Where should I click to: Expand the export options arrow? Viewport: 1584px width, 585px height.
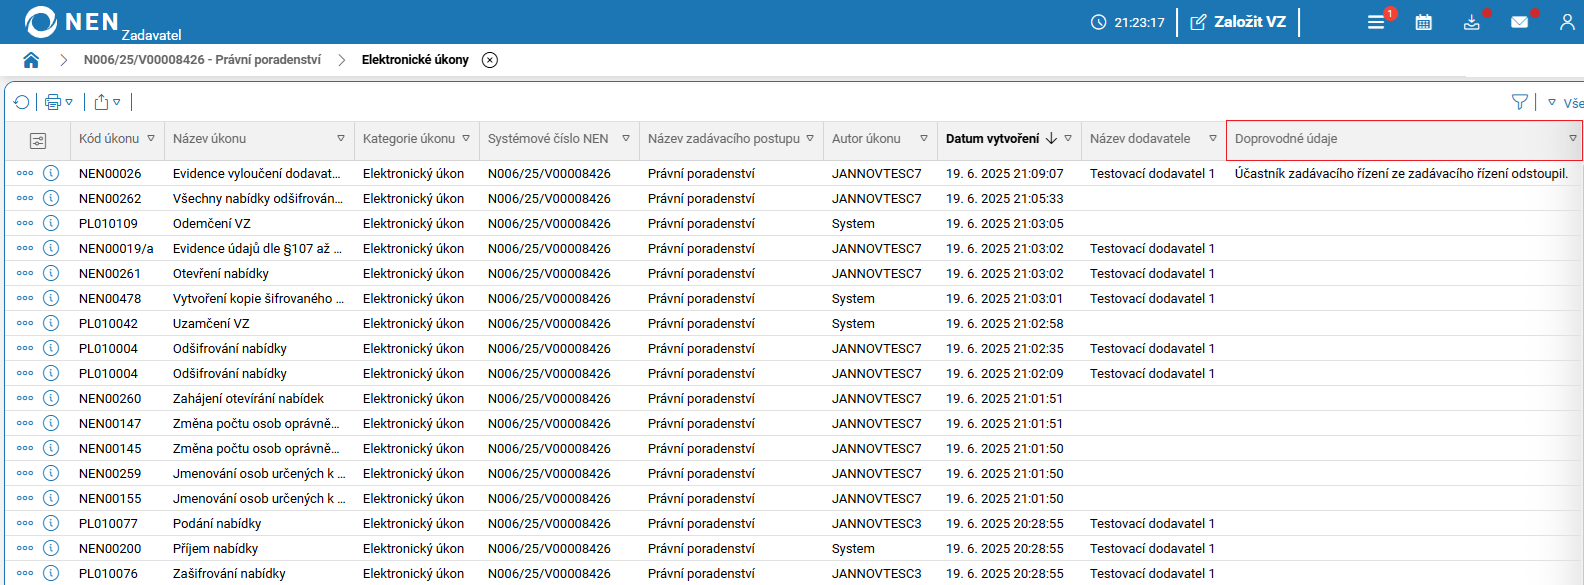[x=117, y=102]
